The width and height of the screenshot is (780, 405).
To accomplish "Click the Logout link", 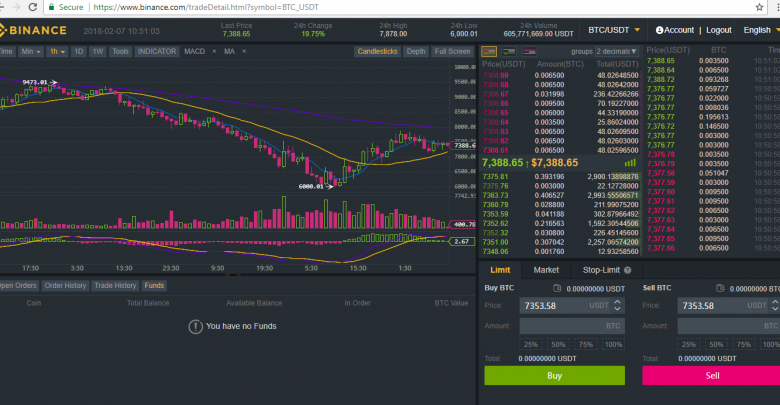I will tap(718, 30).
